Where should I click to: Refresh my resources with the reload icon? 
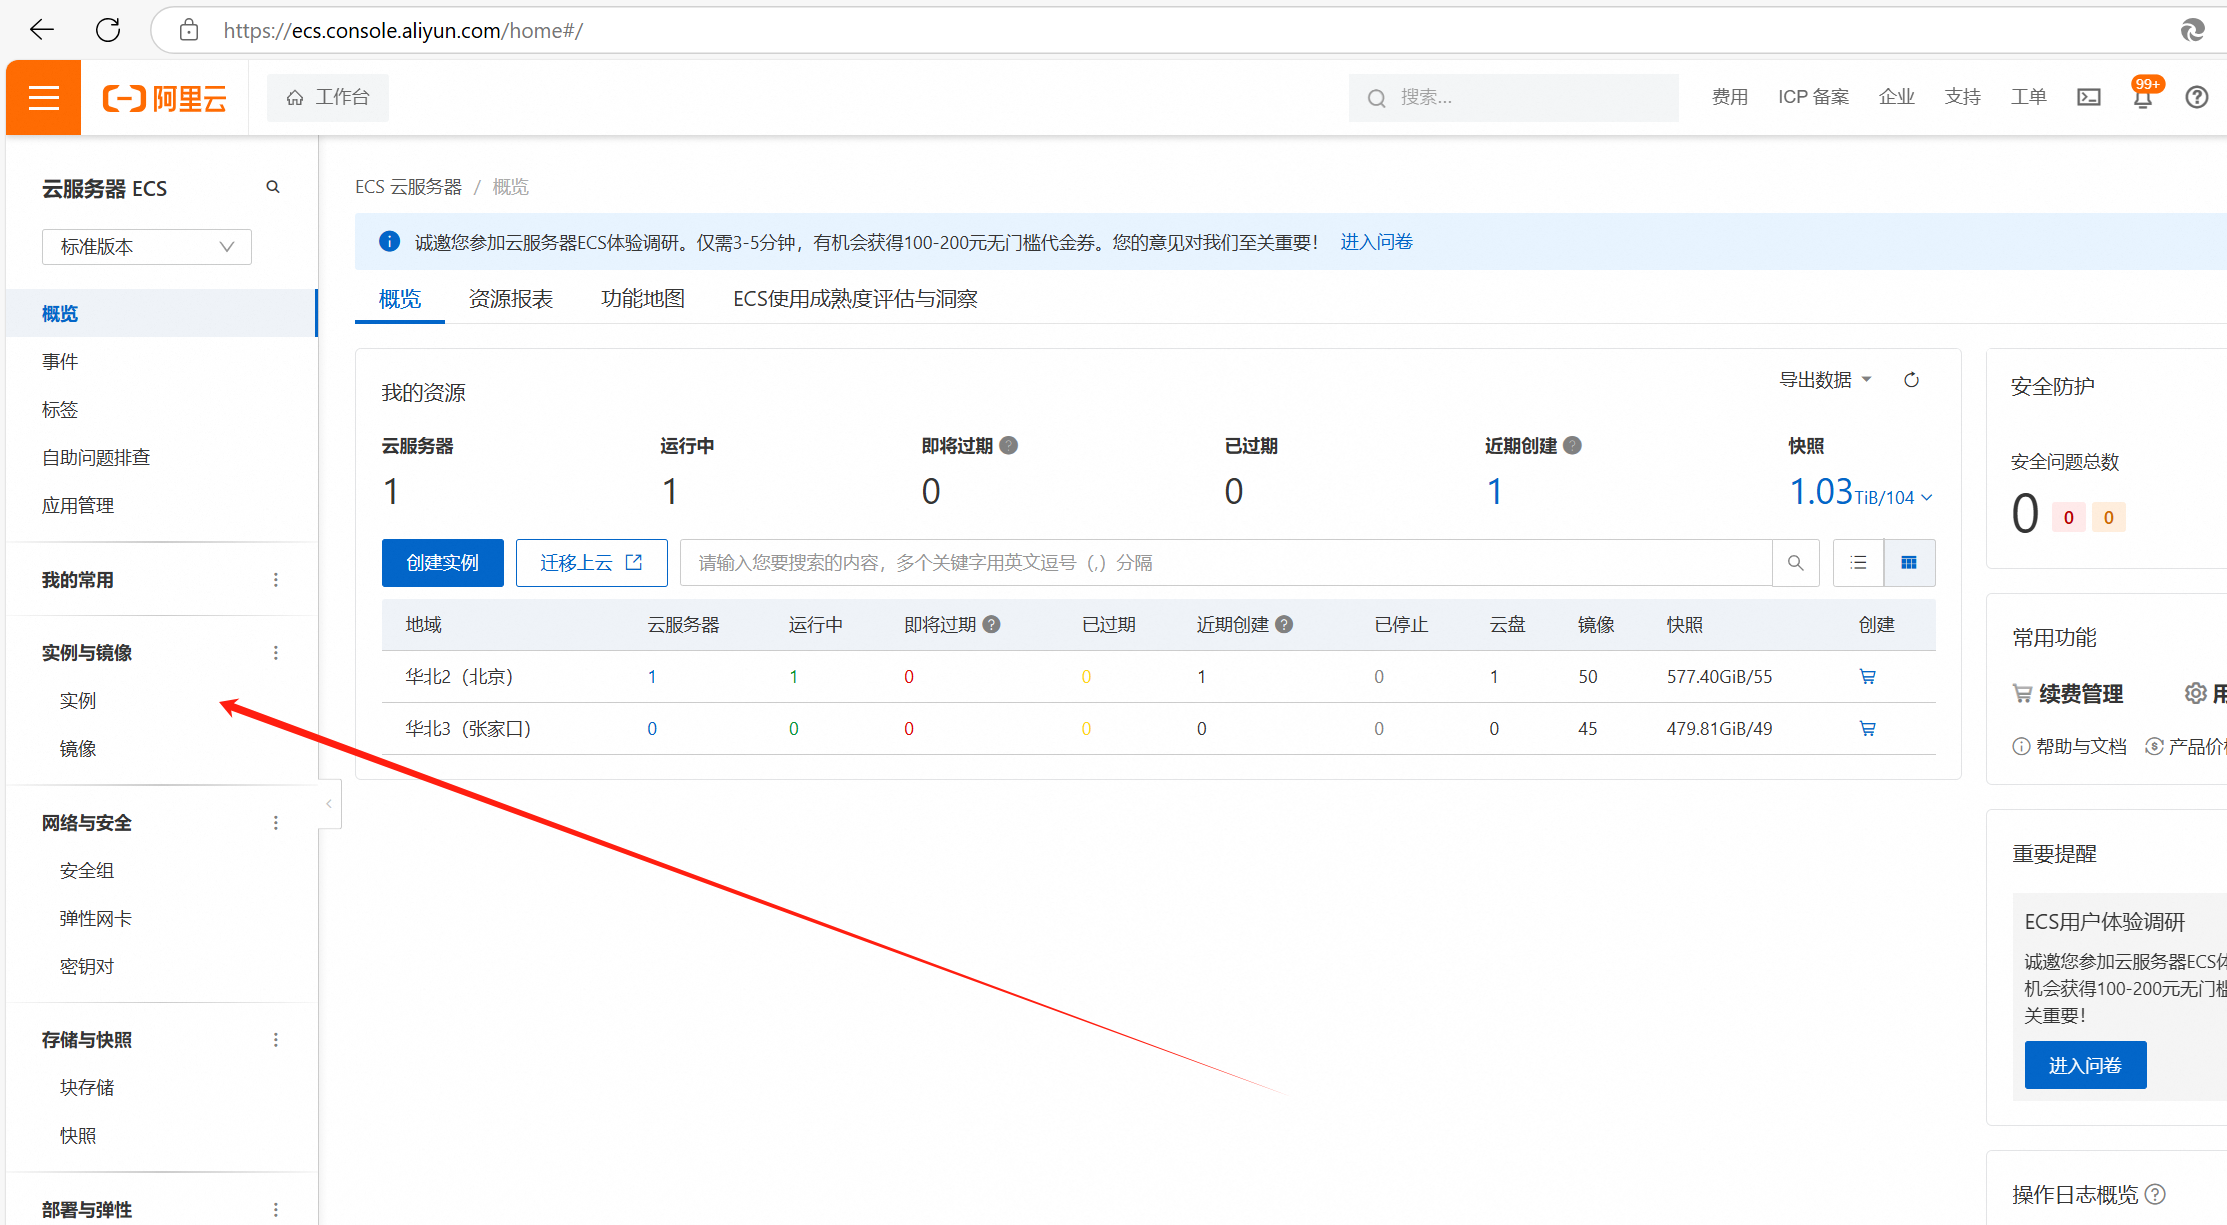(x=1911, y=380)
